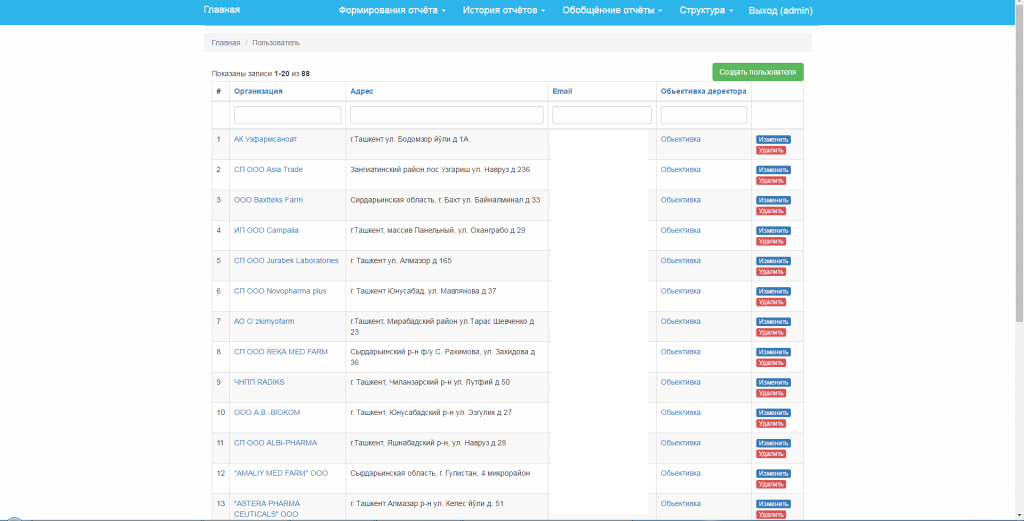Open Обьективка link for ALBI-PHARMA
This screenshot has width=1024, height=521.
point(680,443)
